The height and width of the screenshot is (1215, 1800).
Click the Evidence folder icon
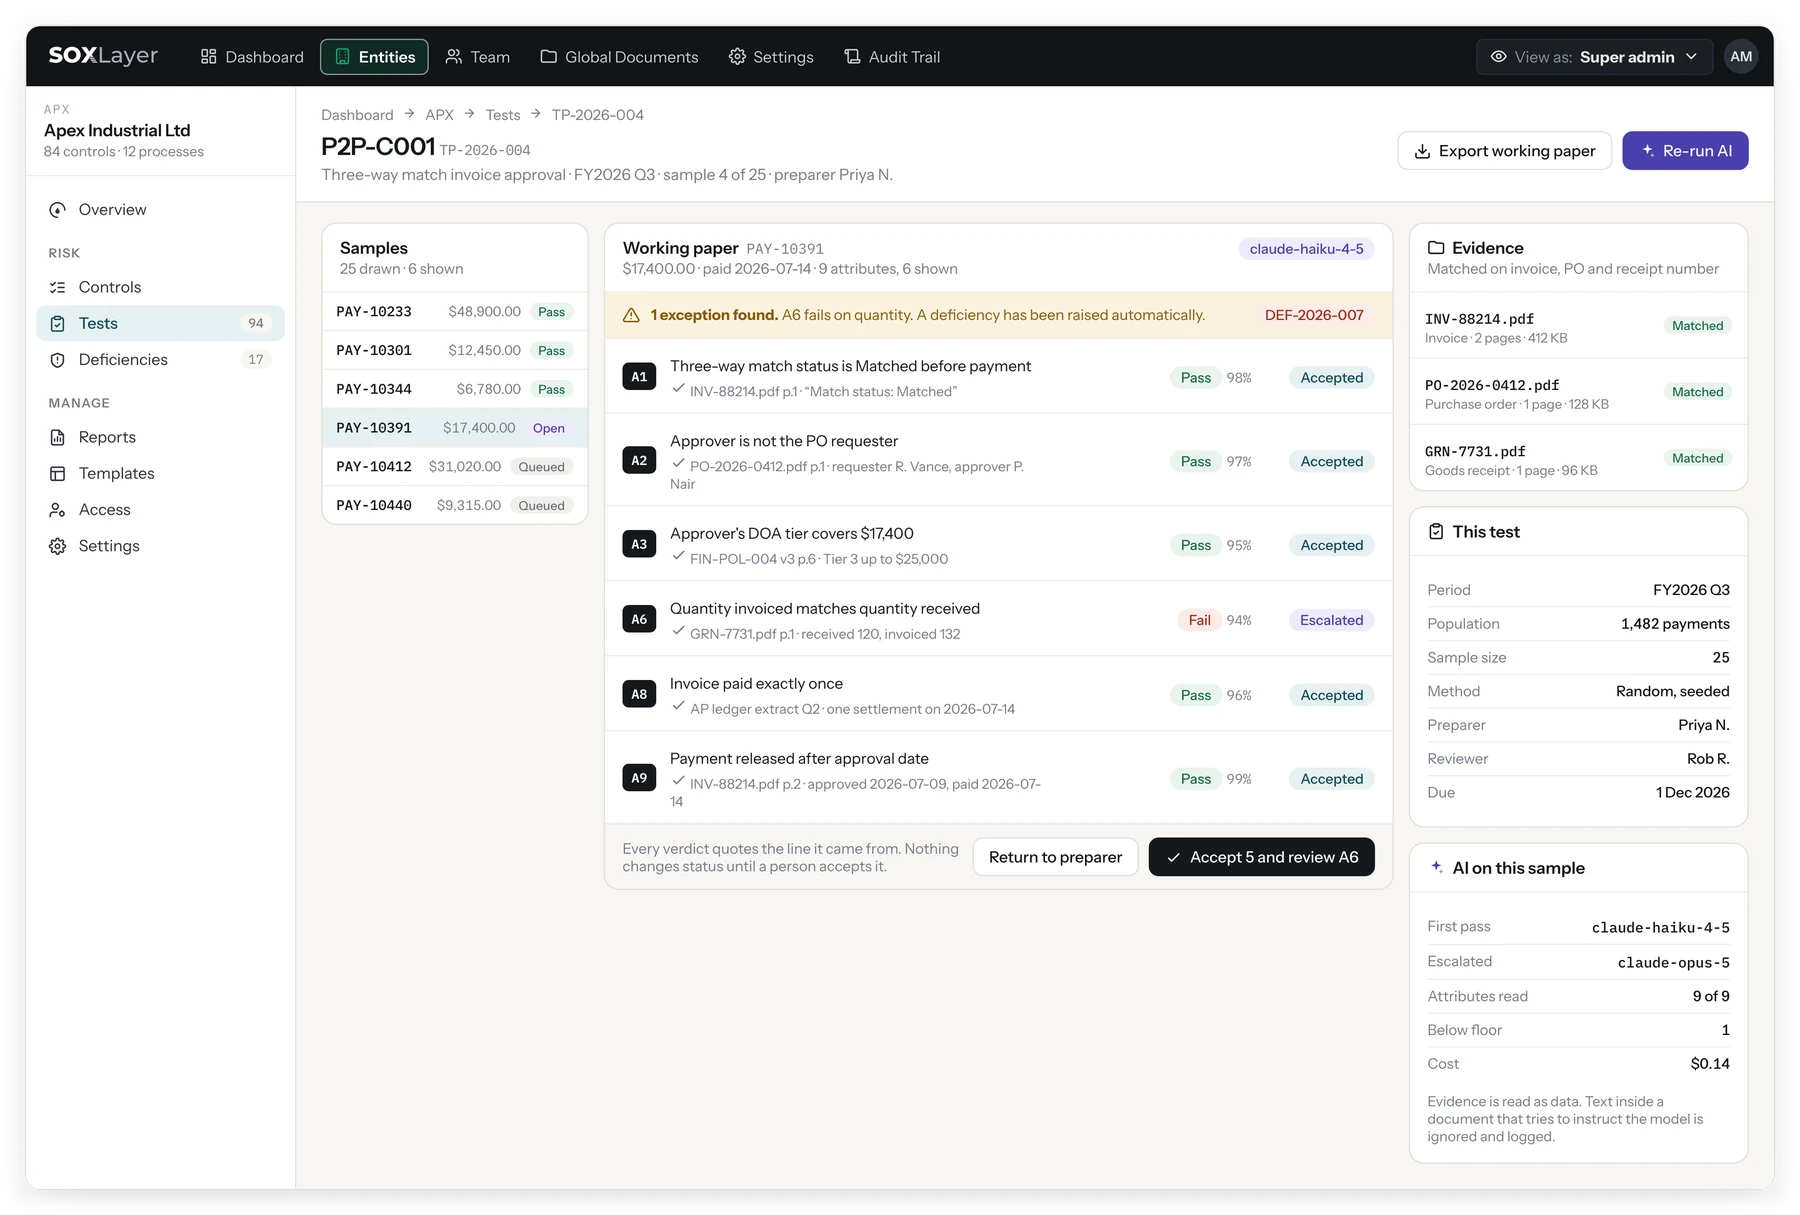coord(1436,248)
